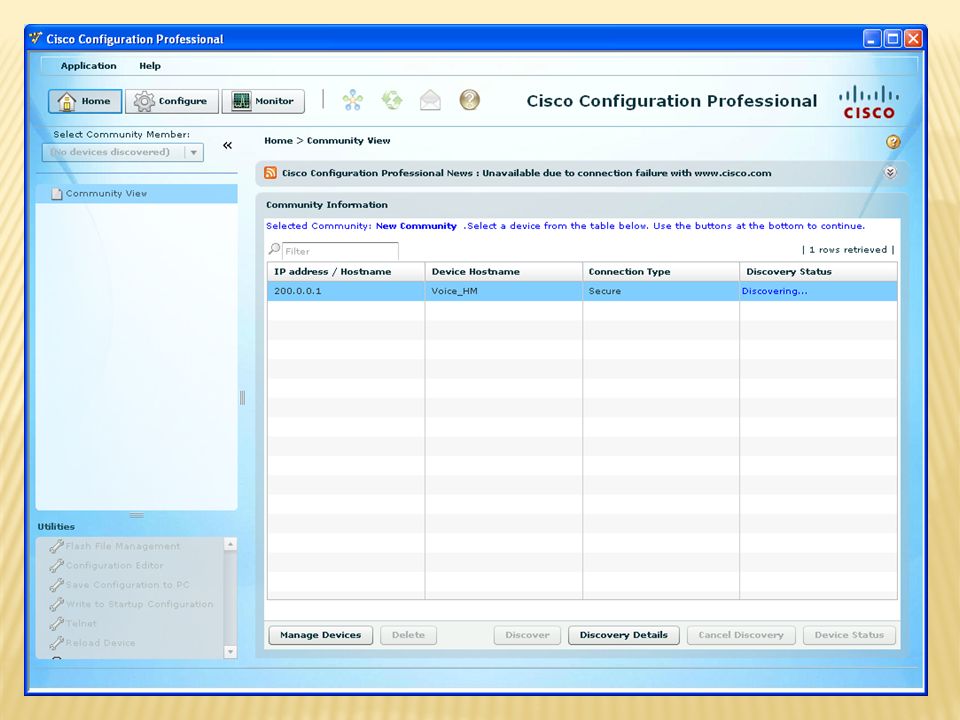Click the envelope feedback toolbar icon
The width and height of the screenshot is (960, 720).
click(430, 100)
